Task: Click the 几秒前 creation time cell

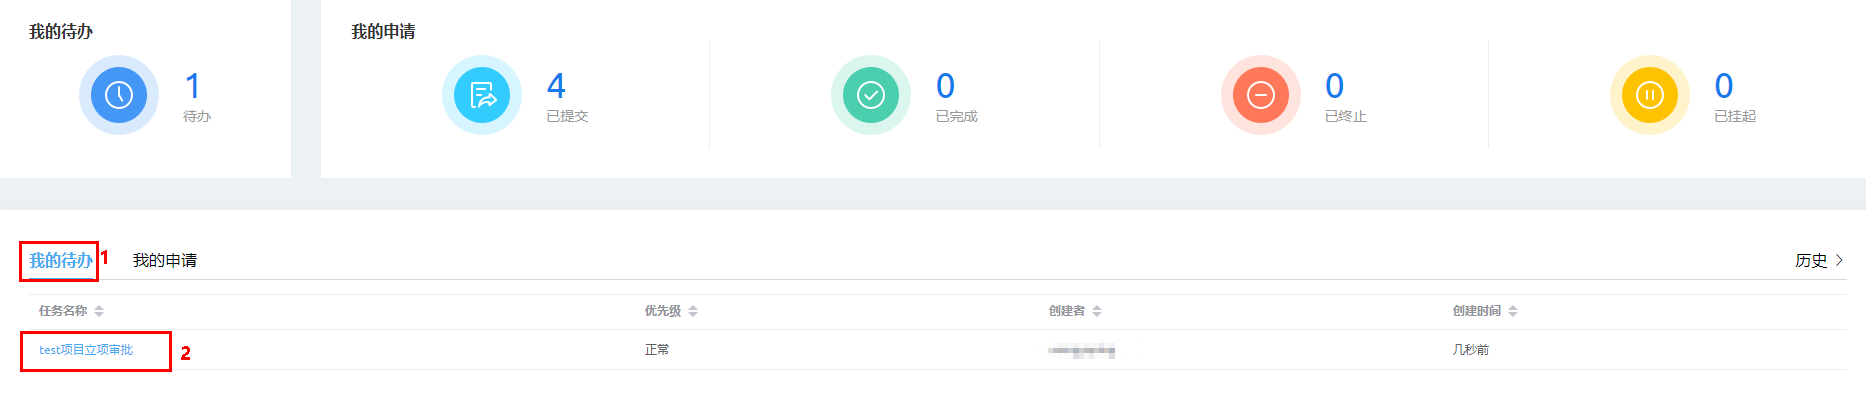Action: coord(1471,350)
